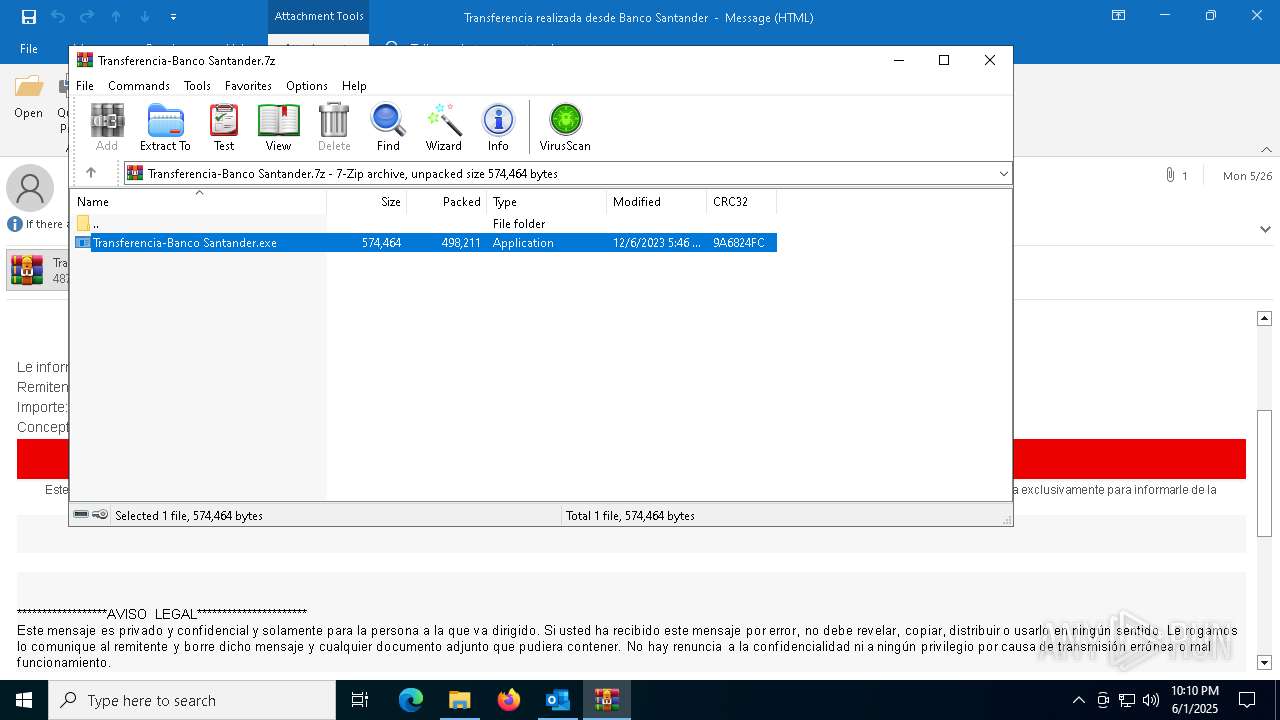Launch Microsoft Edge from taskbar
Image resolution: width=1280 pixels, height=720 pixels.
[x=411, y=700]
